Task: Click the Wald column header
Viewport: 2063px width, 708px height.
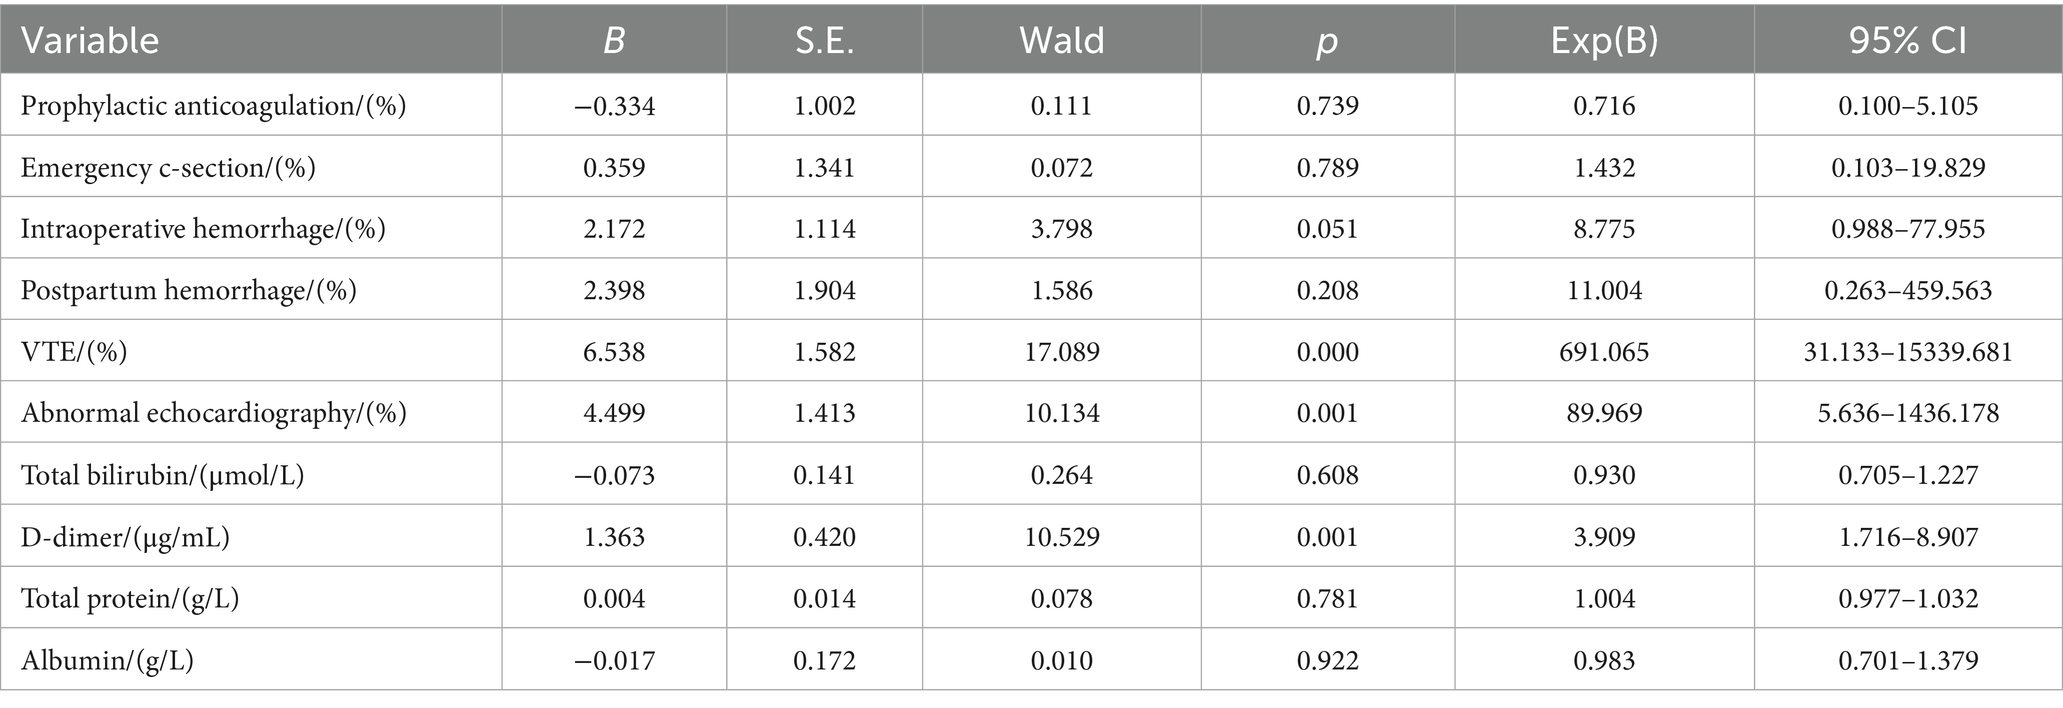Action: pos(1061,41)
